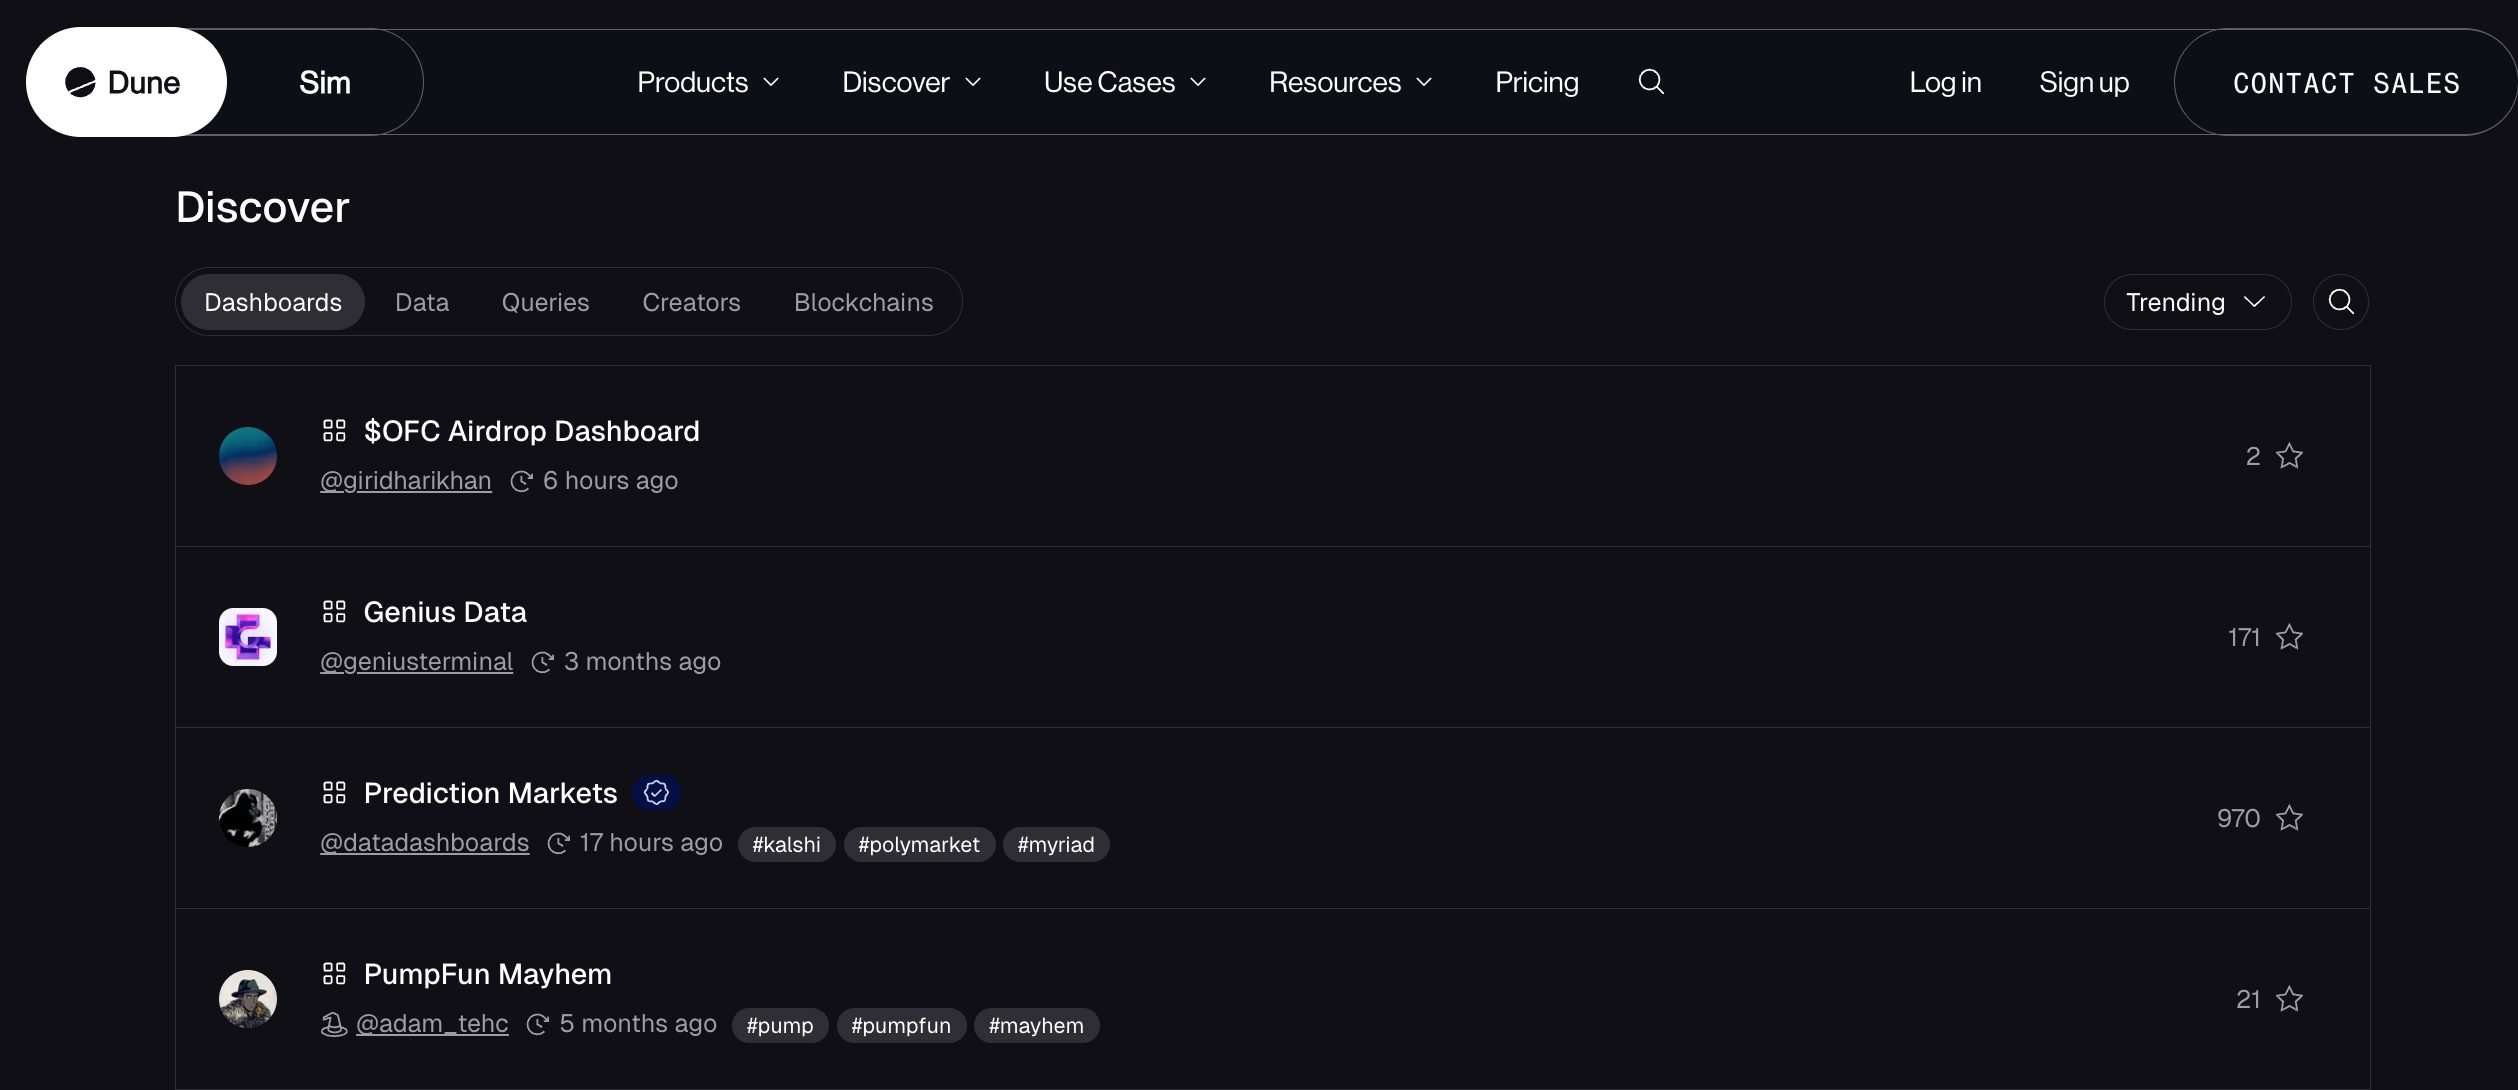Visit the @geniusterminal profile
Viewport: 2518px width, 1090px height.
click(x=416, y=662)
